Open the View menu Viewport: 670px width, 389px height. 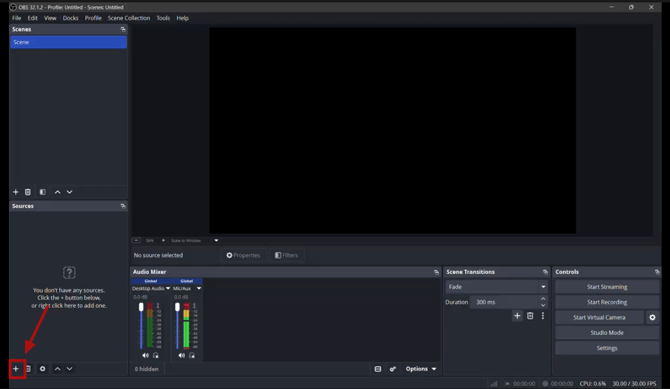[x=50, y=18]
